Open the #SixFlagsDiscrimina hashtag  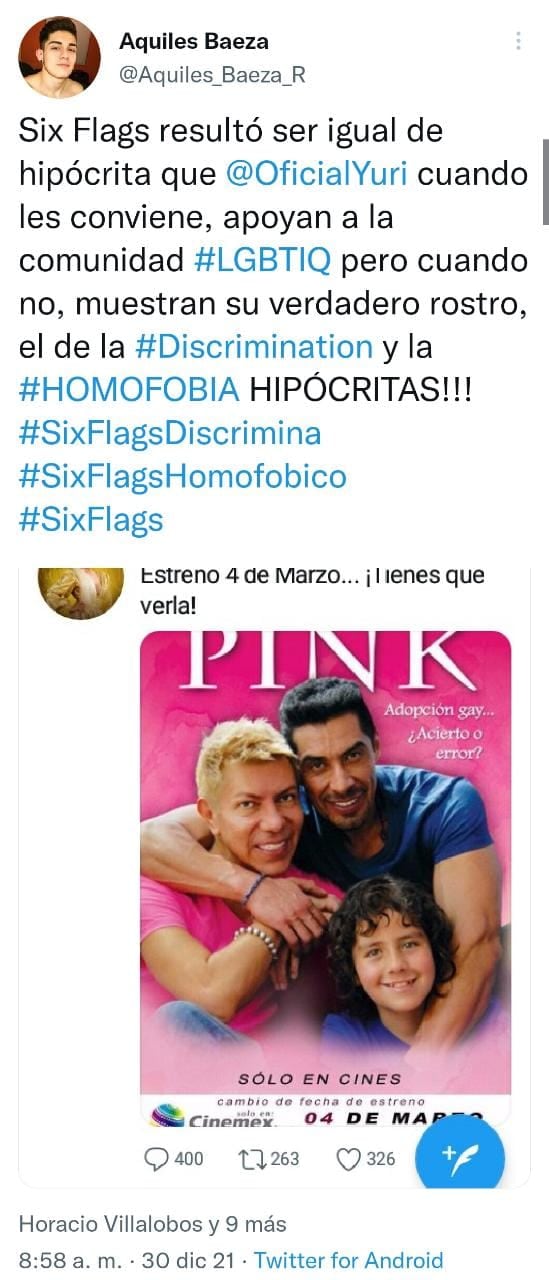[x=170, y=434]
